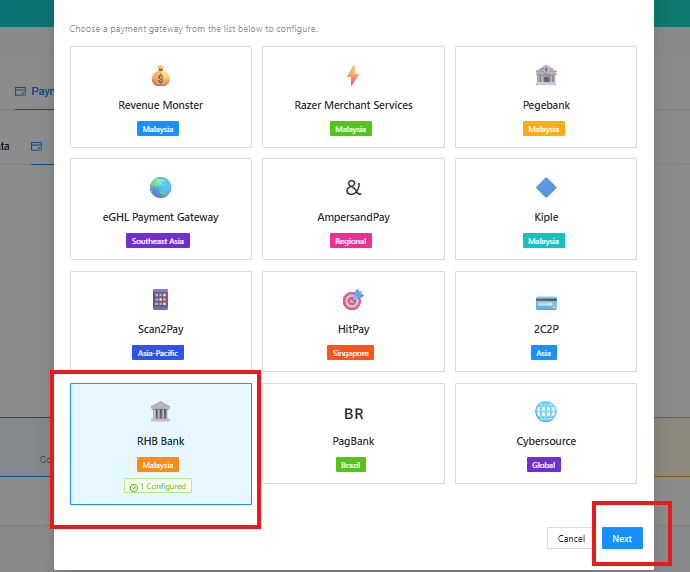
Task: Click the RHB Bank name text
Action: coord(161,441)
